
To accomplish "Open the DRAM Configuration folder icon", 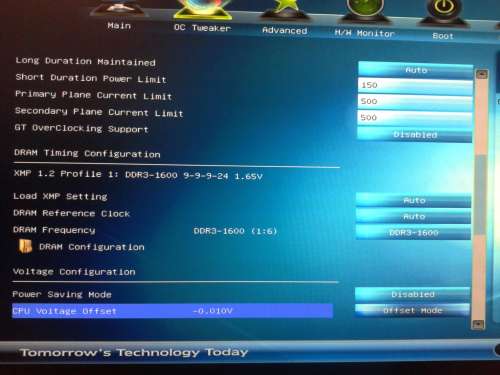I will tap(25, 246).
